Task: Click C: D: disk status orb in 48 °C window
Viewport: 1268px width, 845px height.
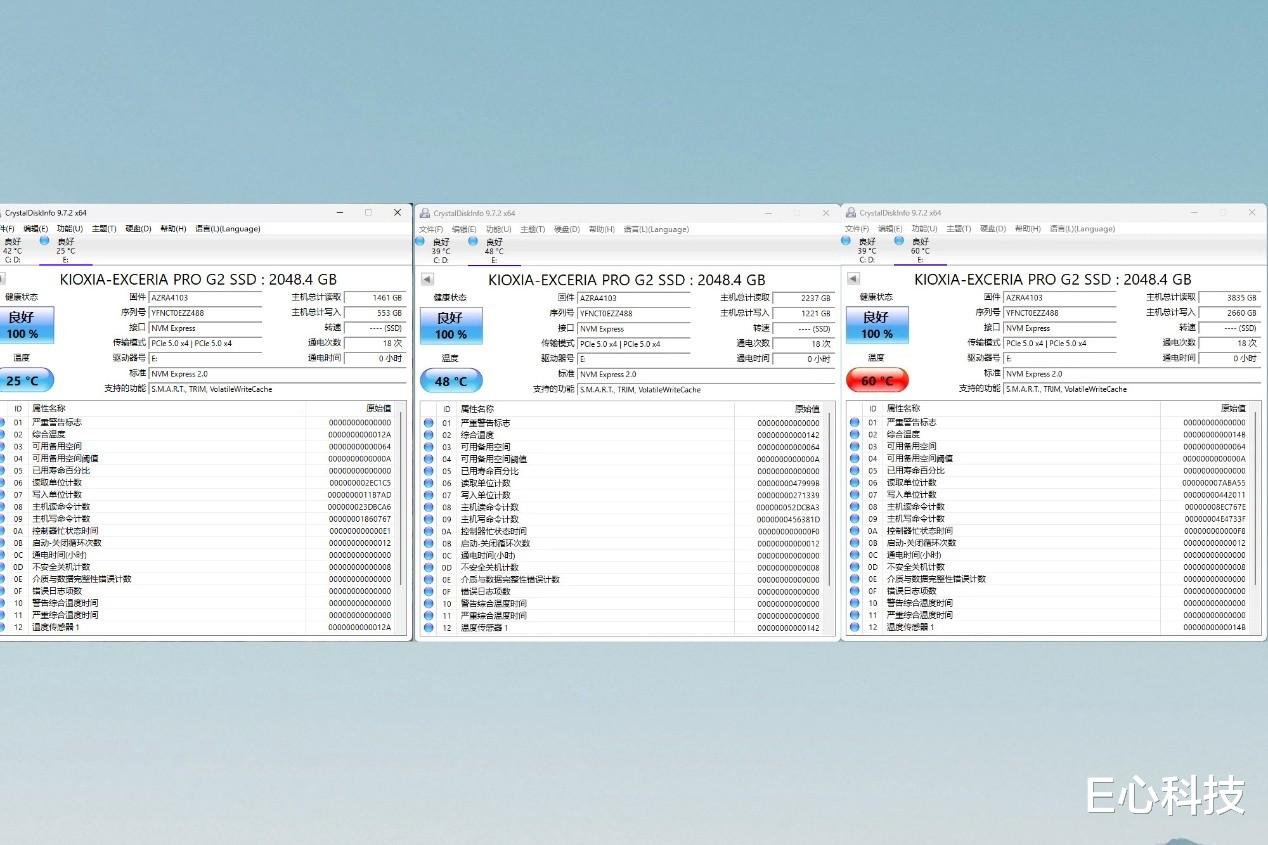Action: click(421, 240)
